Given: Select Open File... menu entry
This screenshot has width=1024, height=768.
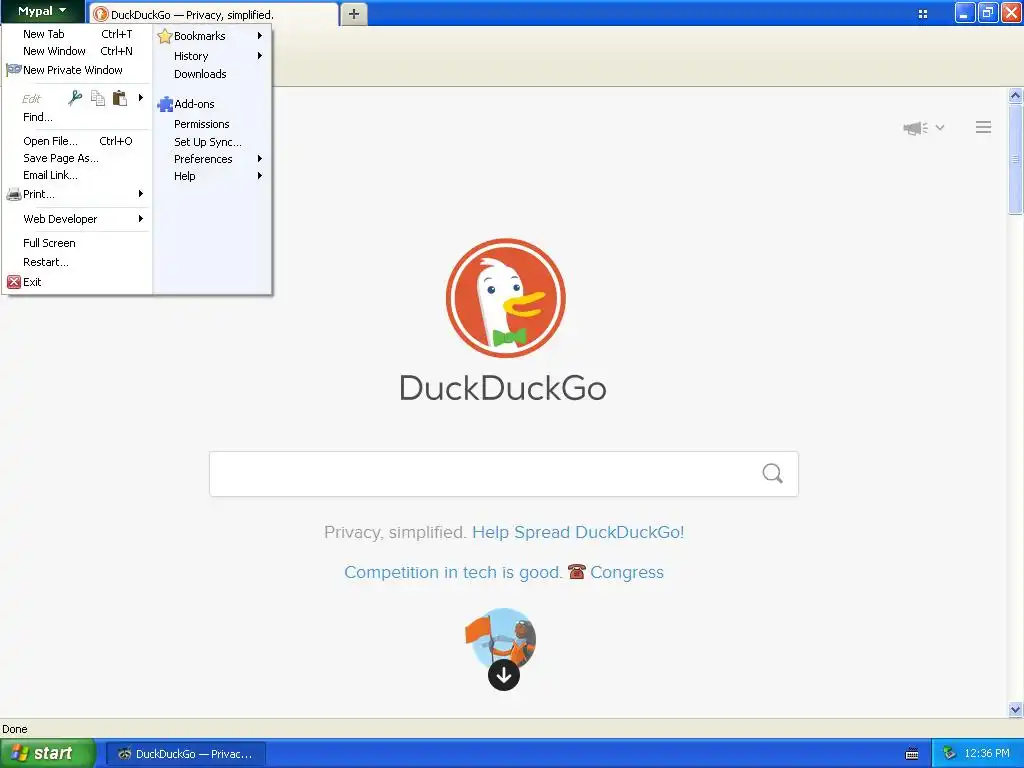Looking at the screenshot, I should pos(77,141).
